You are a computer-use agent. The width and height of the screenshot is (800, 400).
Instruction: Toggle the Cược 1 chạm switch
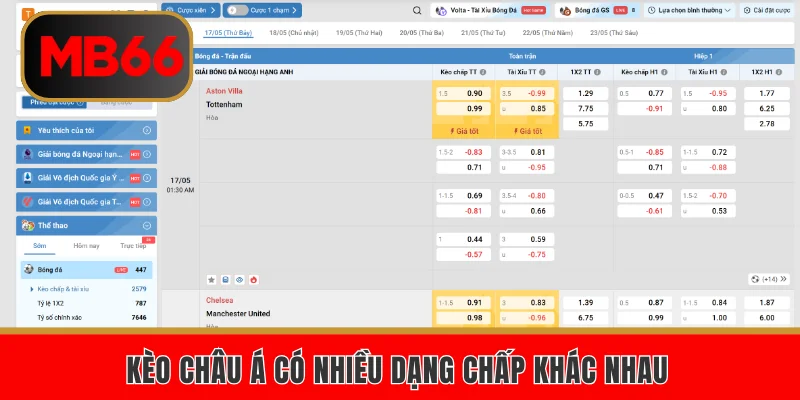pyautogui.click(x=238, y=10)
